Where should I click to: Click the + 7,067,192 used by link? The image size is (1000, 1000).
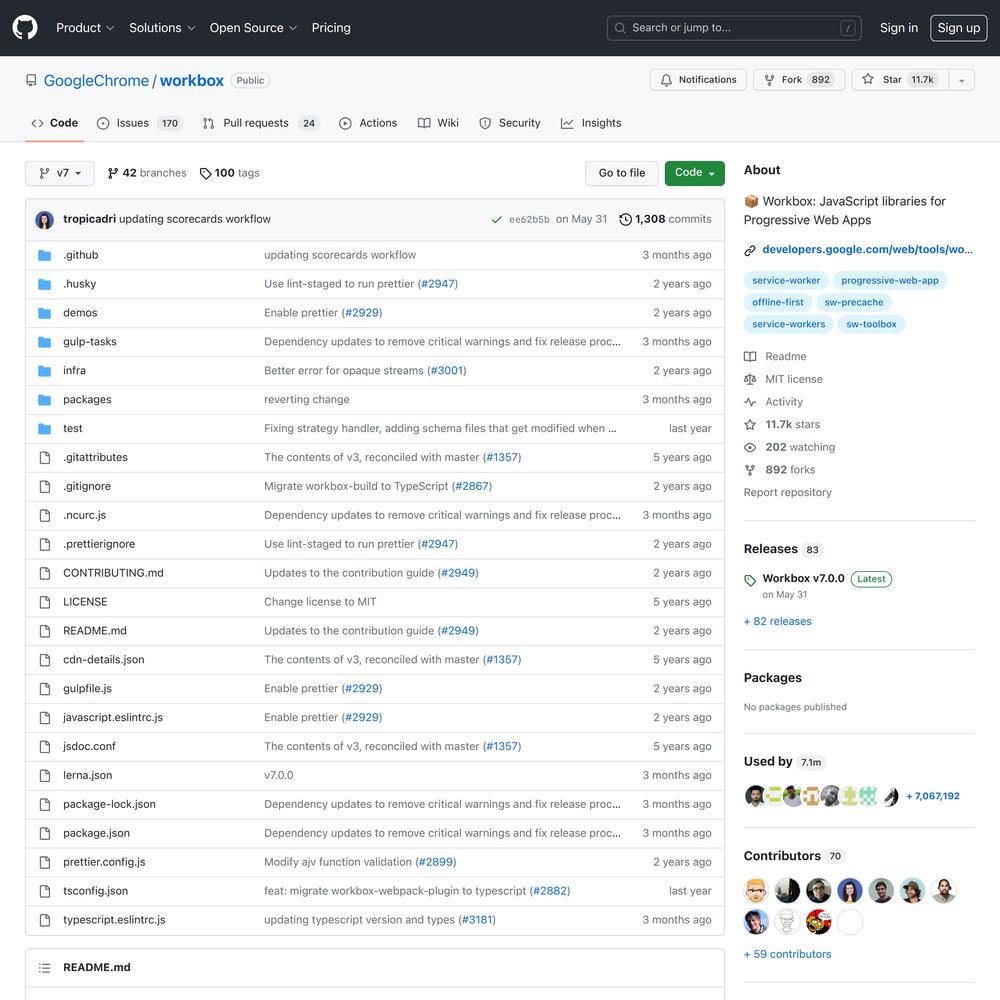932,796
